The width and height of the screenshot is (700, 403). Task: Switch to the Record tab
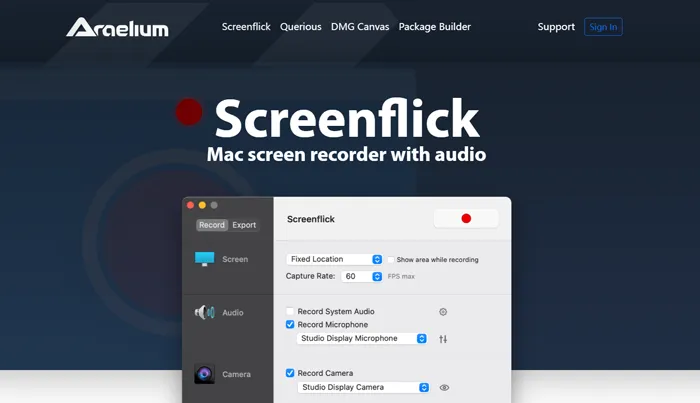click(x=212, y=225)
